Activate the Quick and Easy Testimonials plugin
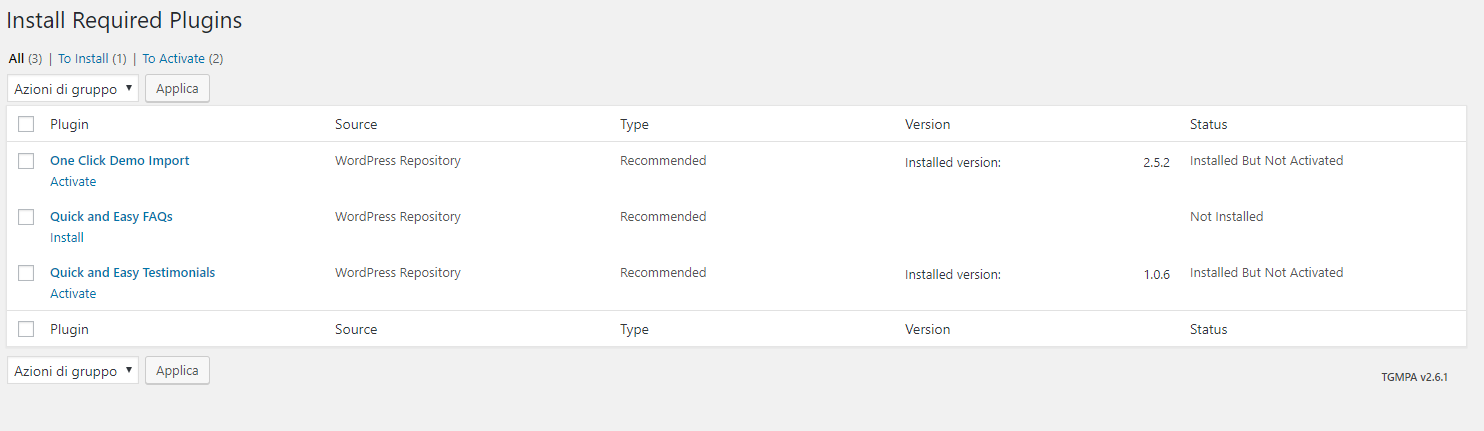The height and width of the screenshot is (431, 1484). pos(73,294)
